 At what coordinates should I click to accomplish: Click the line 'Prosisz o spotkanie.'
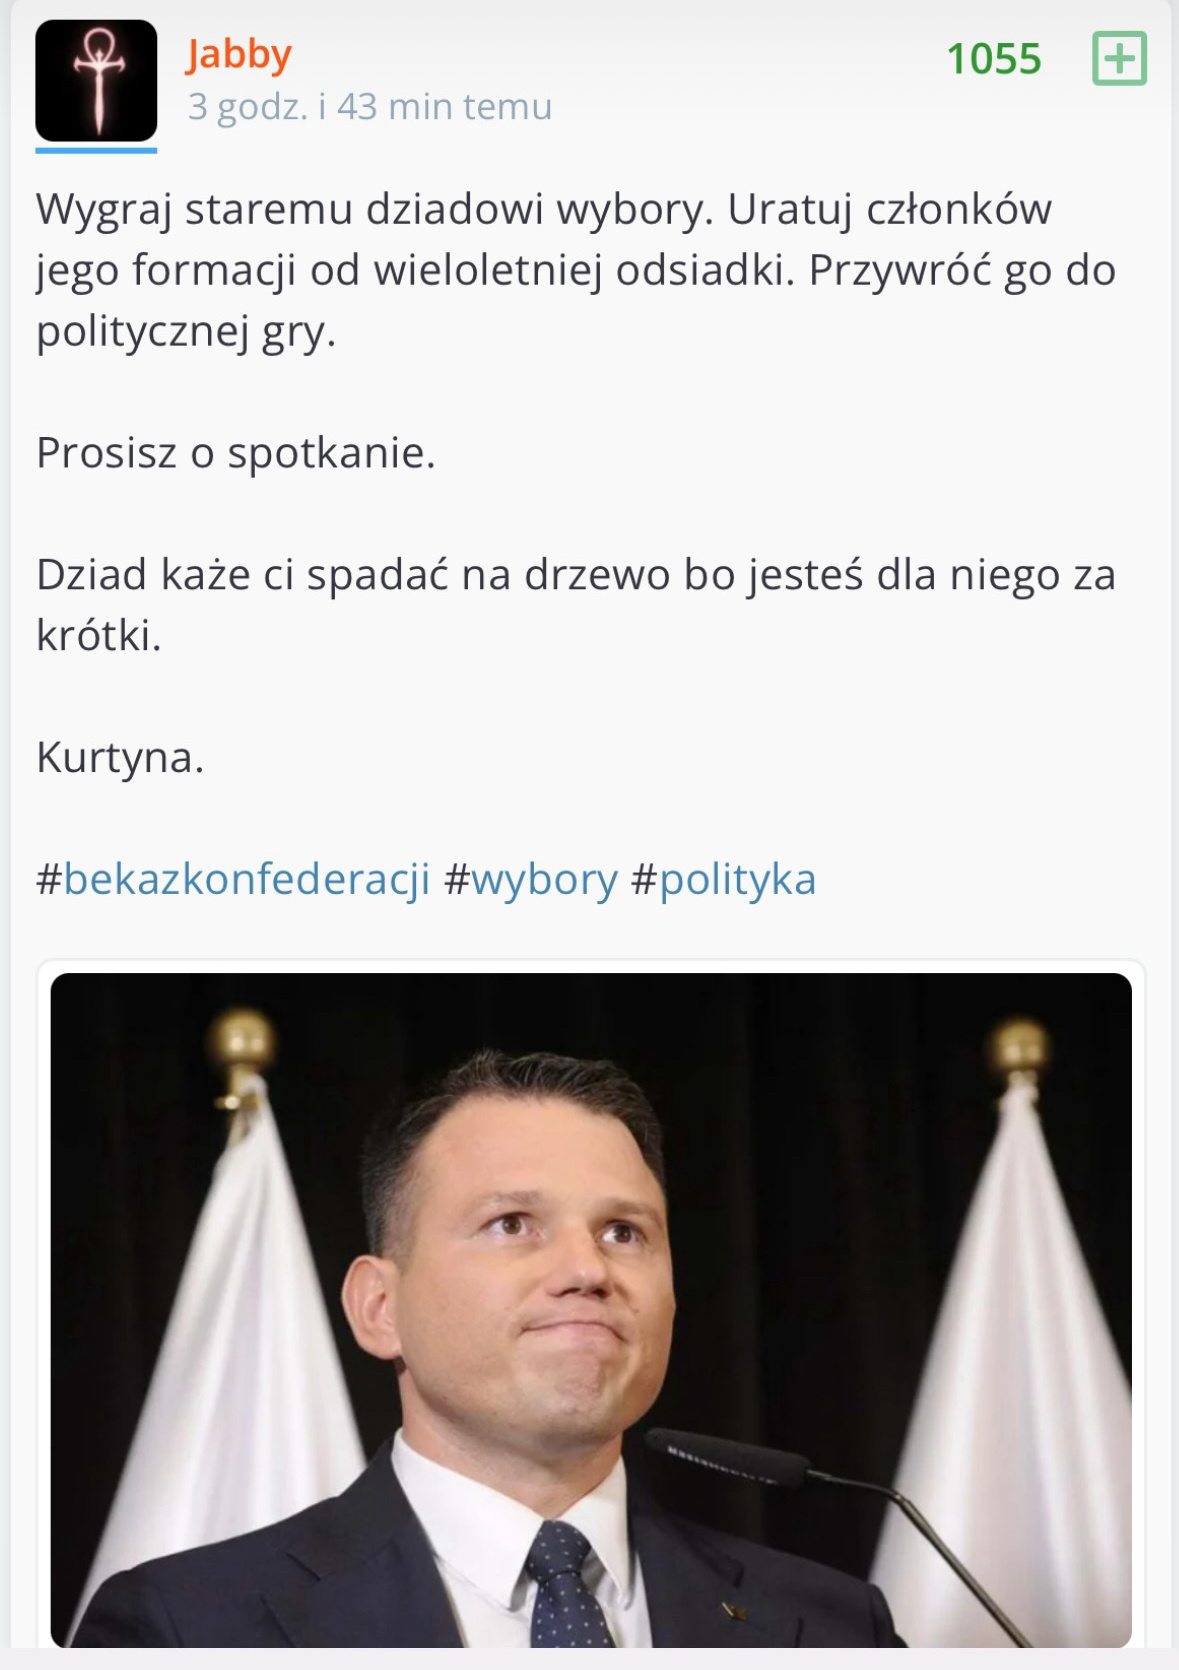click(x=236, y=453)
